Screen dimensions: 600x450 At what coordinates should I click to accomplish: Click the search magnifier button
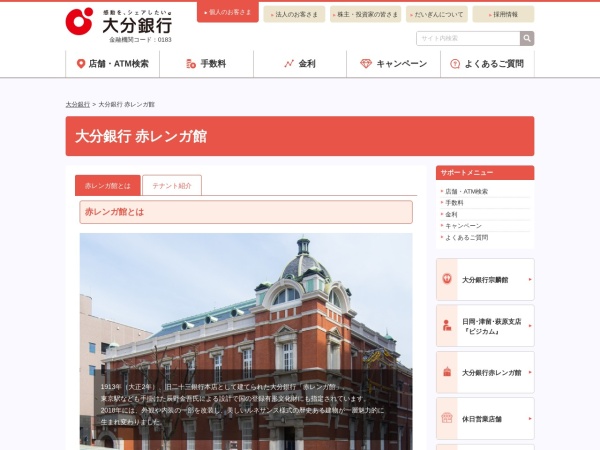tap(527, 38)
